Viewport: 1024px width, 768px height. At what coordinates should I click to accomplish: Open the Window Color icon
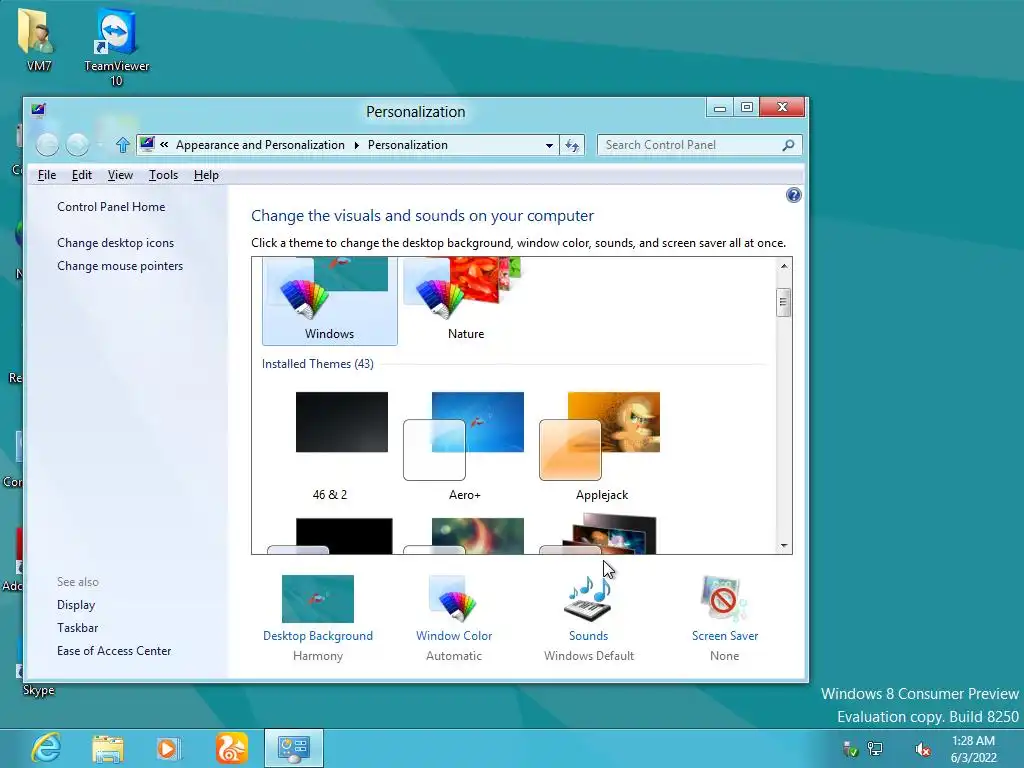pos(453,598)
